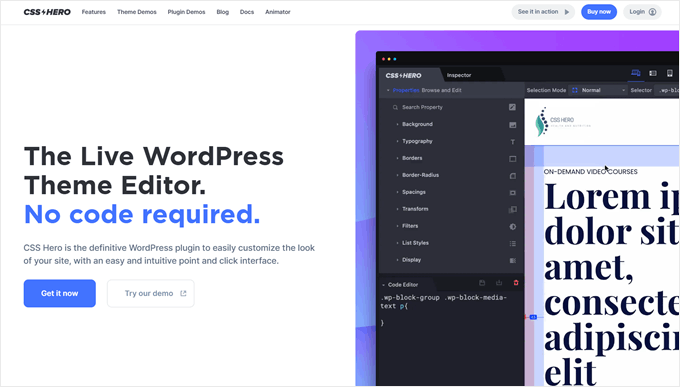Screen dimensions: 680x387
Task: Click the magnifier icon beside Search Property
Action: tap(395, 107)
